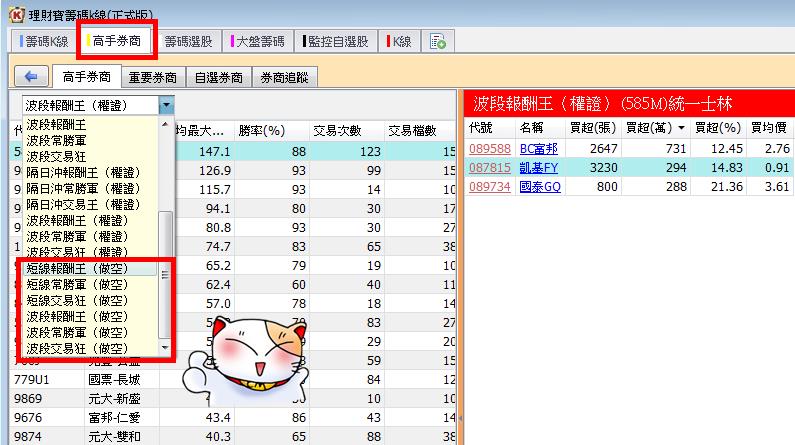This screenshot has width=795, height=445.
Task: Click the dropdown list scroll-up arrow
Action: [165, 124]
